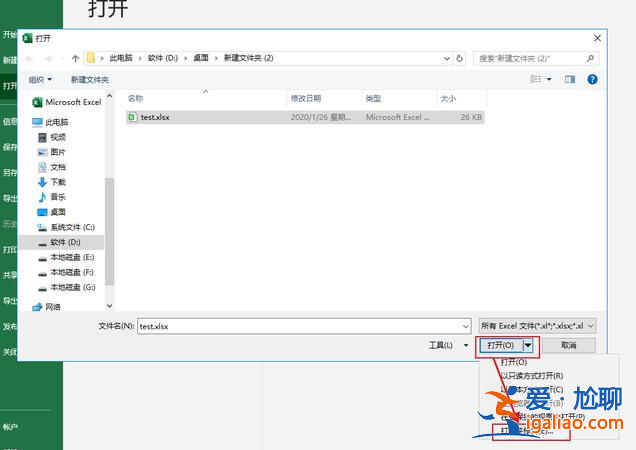
Task: Choose 以只读方式打开(R) menu entry
Action: click(532, 376)
